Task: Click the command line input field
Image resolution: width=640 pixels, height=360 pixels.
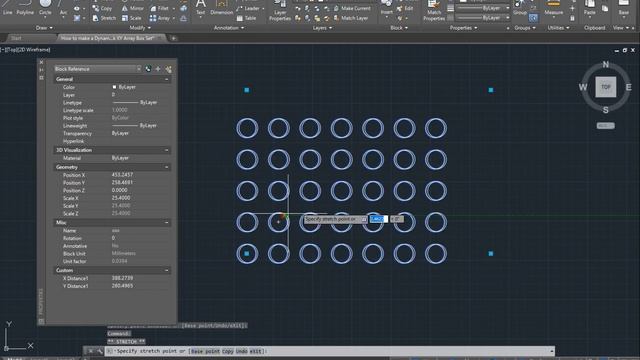Action: pyautogui.click(x=330, y=351)
